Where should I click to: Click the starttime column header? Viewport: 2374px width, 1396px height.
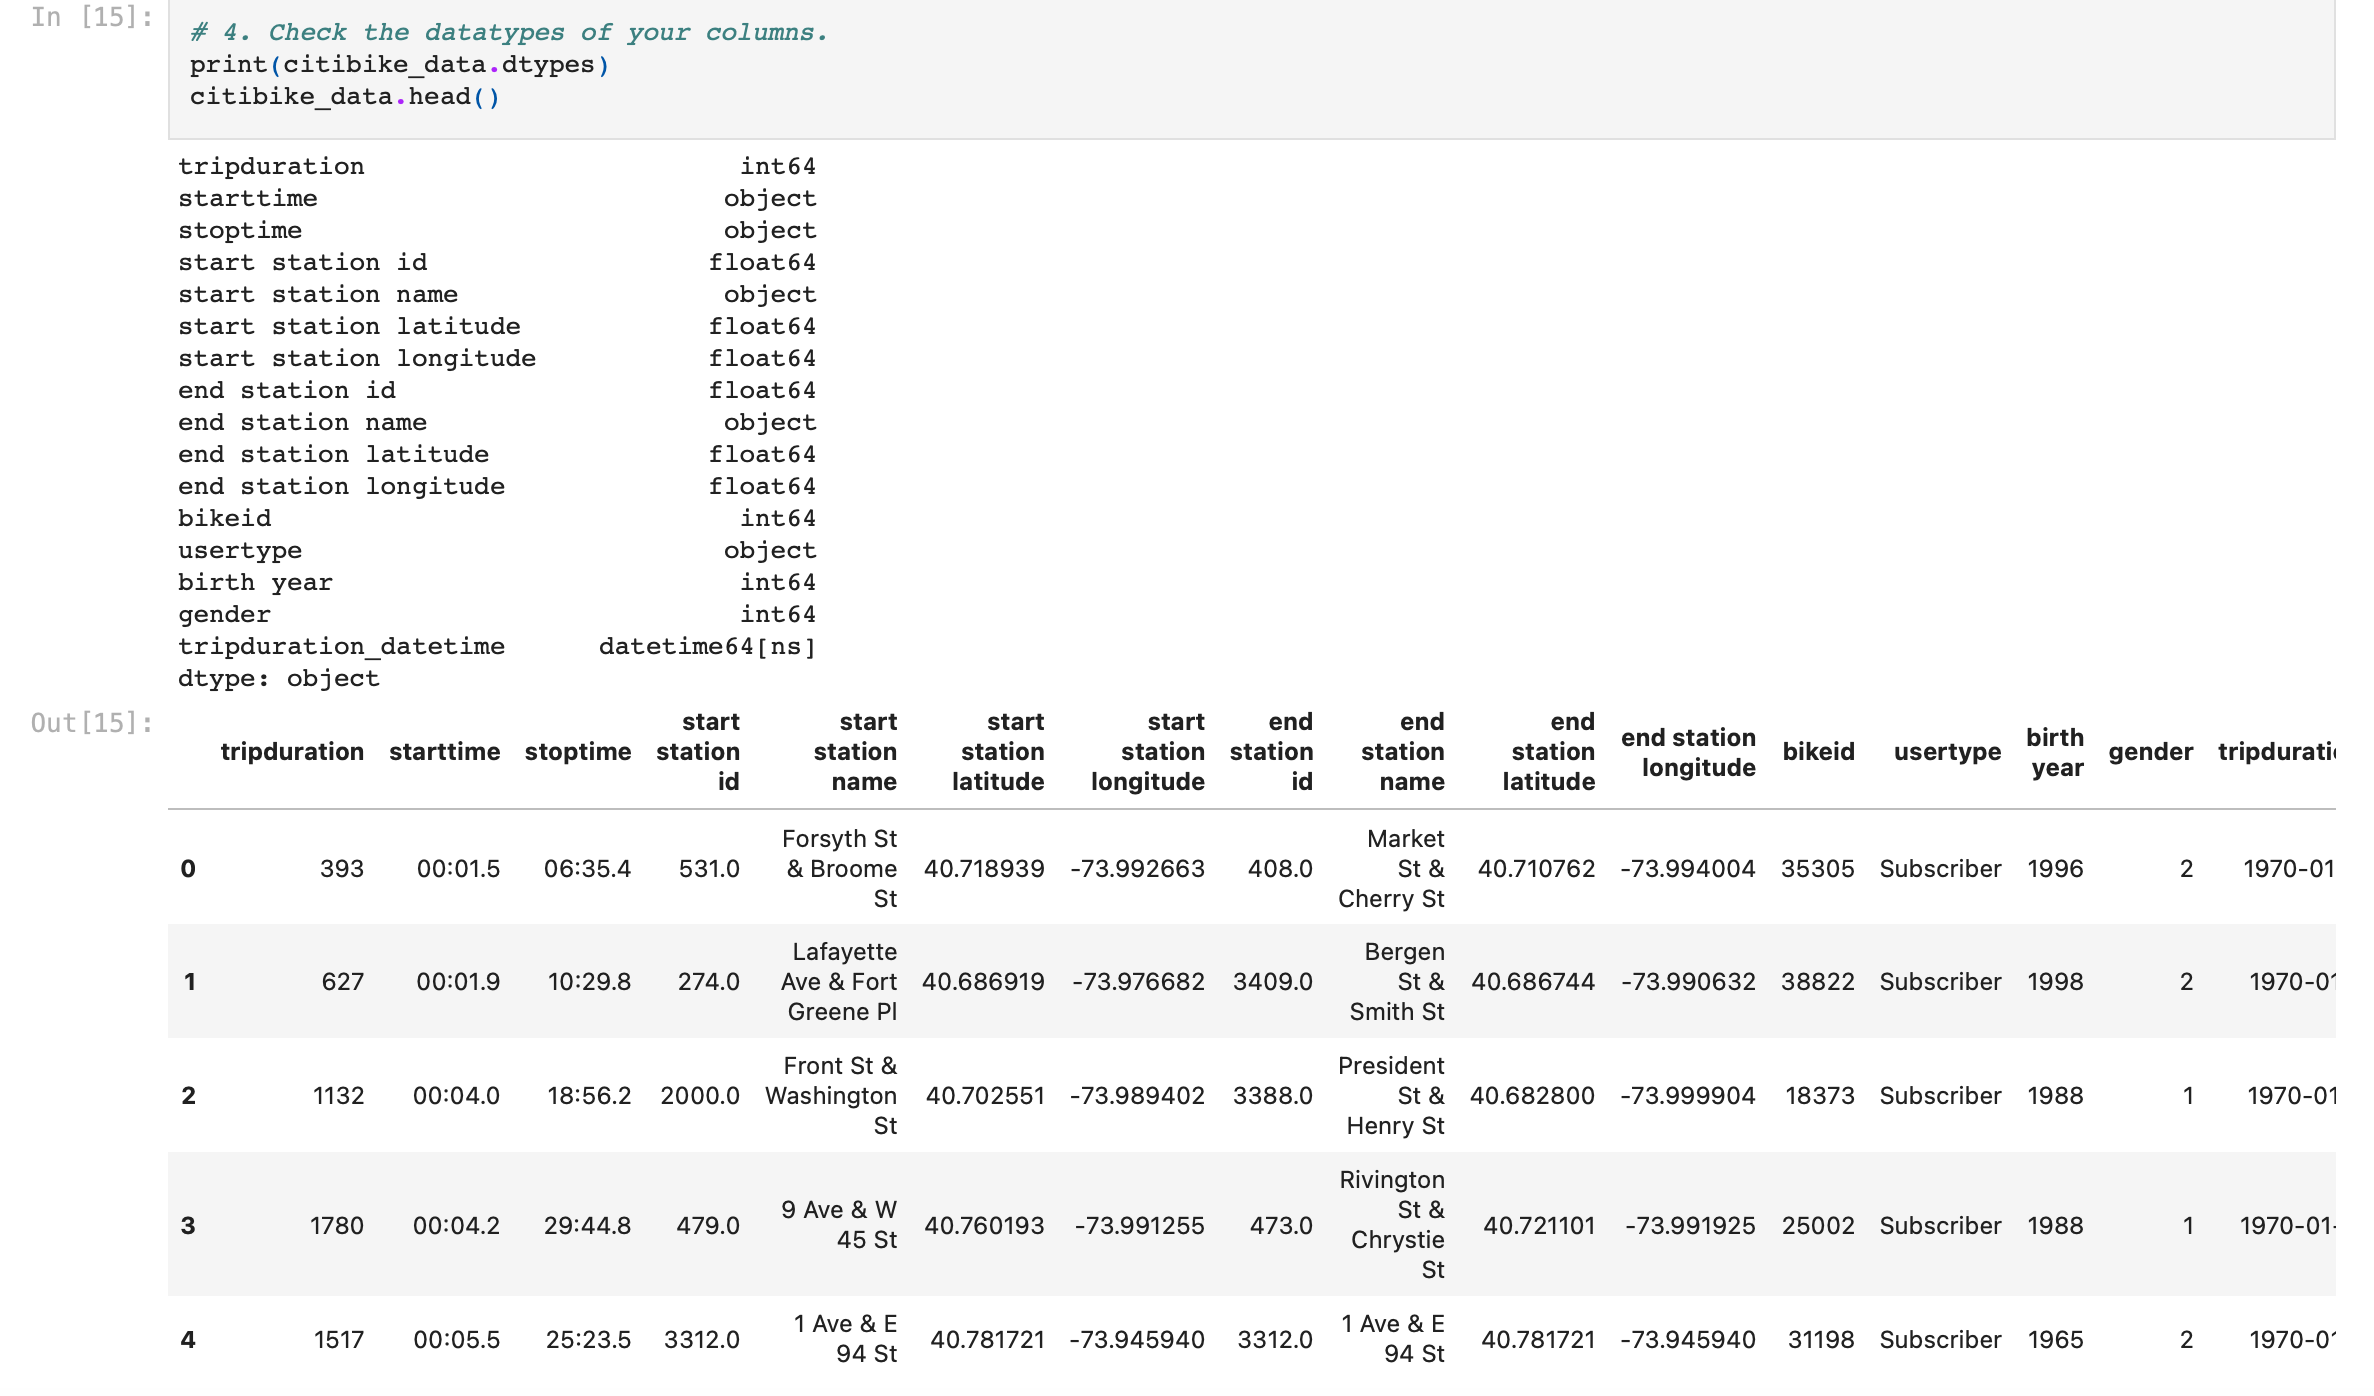click(x=444, y=752)
